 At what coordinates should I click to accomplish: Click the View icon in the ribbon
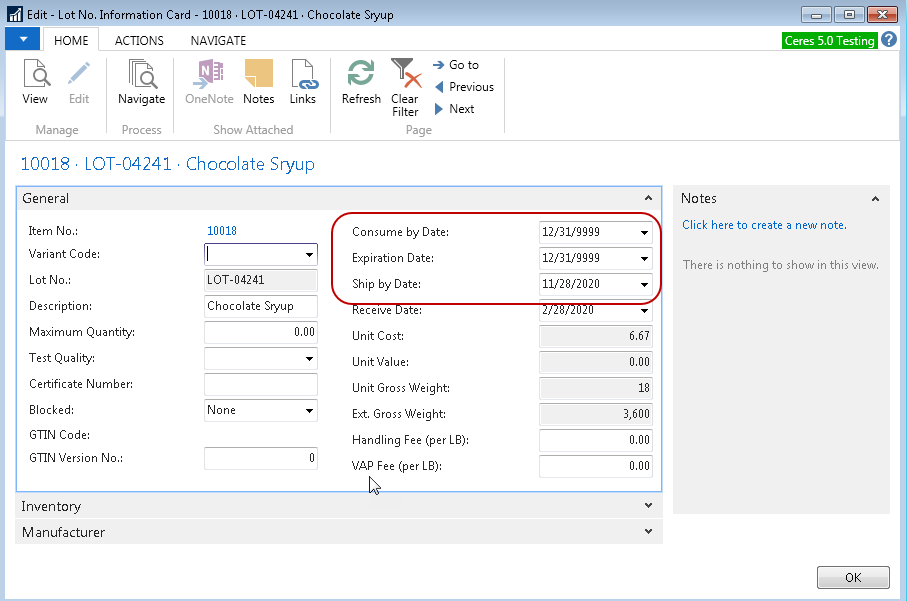pos(35,82)
